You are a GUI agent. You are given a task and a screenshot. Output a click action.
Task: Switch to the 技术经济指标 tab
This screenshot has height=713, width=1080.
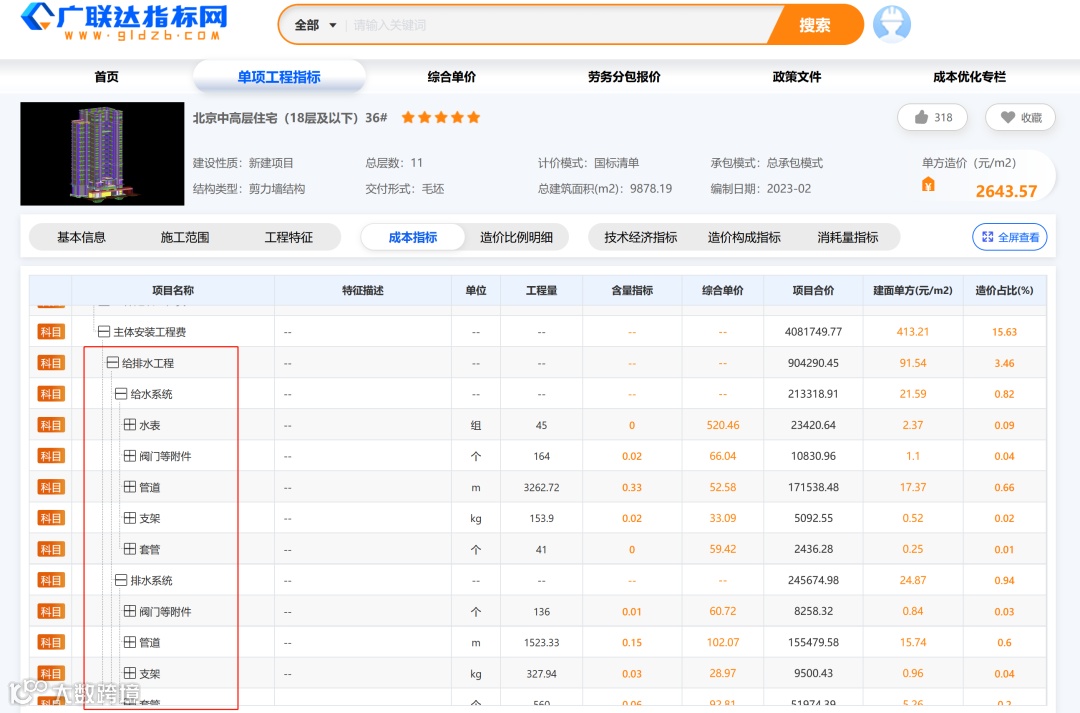[641, 237]
